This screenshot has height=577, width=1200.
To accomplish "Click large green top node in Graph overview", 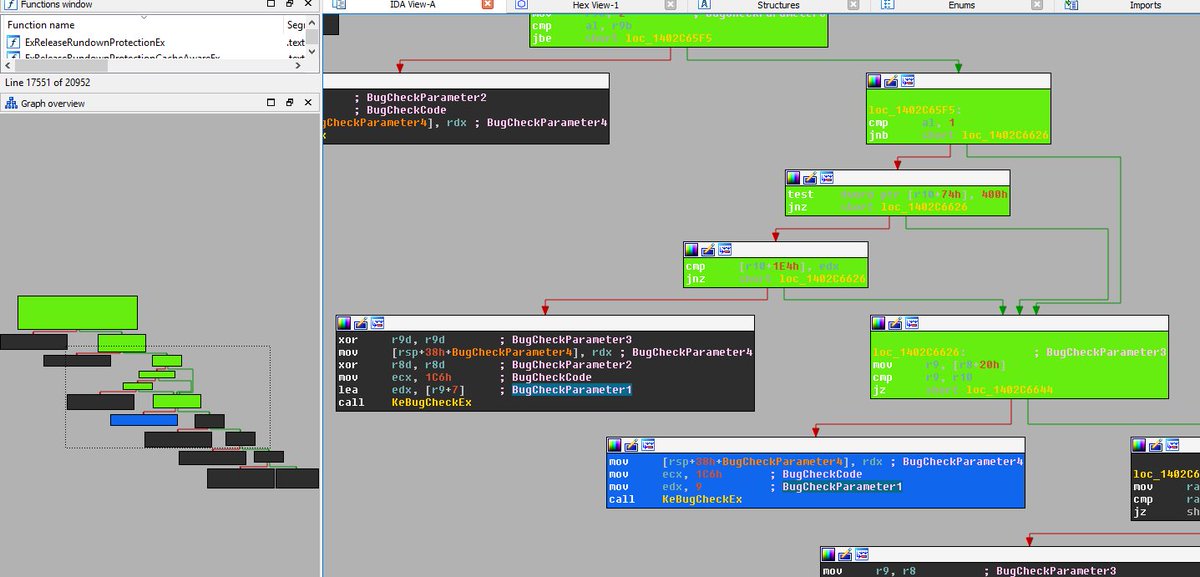I will 77,312.
